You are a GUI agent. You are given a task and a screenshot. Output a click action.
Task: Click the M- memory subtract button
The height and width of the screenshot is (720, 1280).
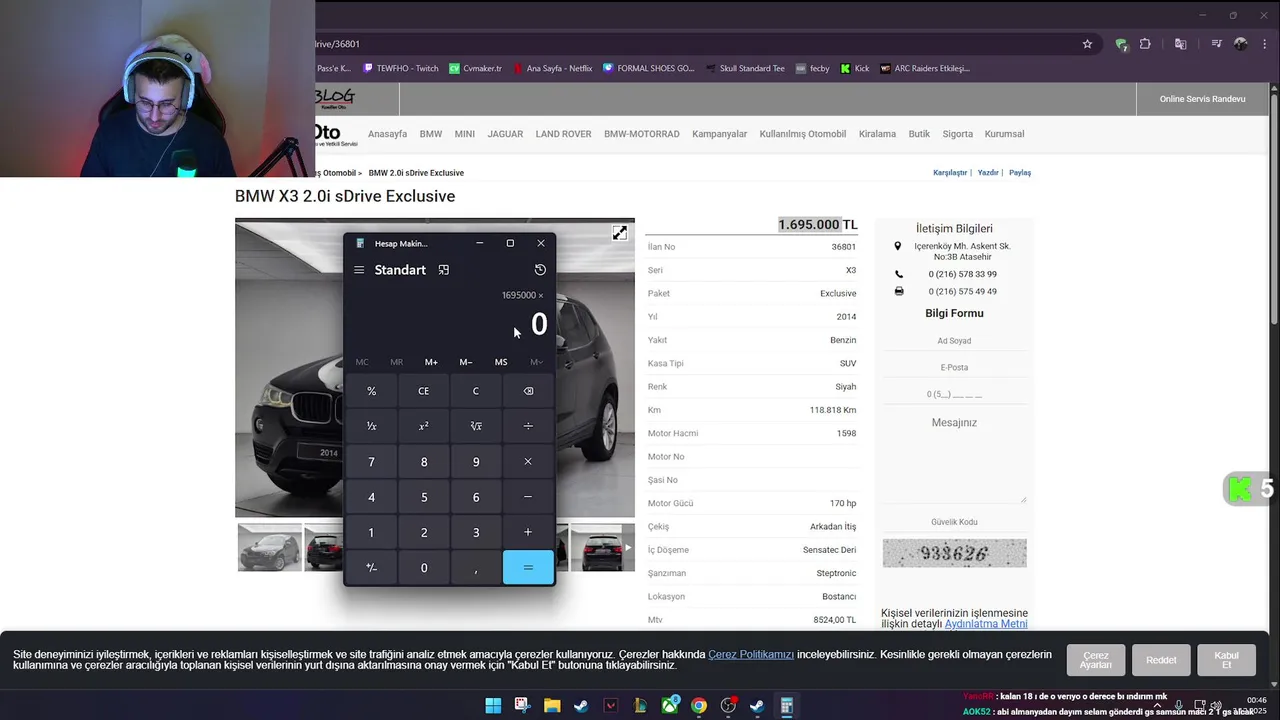[466, 362]
